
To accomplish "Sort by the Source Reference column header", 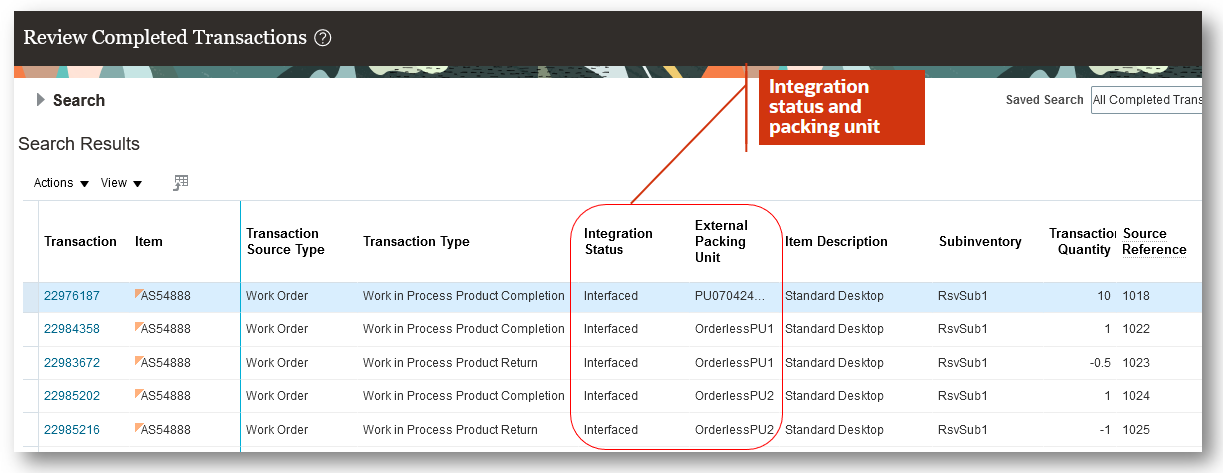I will (1155, 241).
